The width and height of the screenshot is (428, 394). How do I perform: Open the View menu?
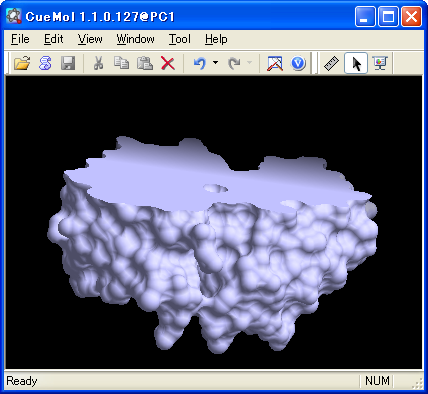pyautogui.click(x=90, y=39)
